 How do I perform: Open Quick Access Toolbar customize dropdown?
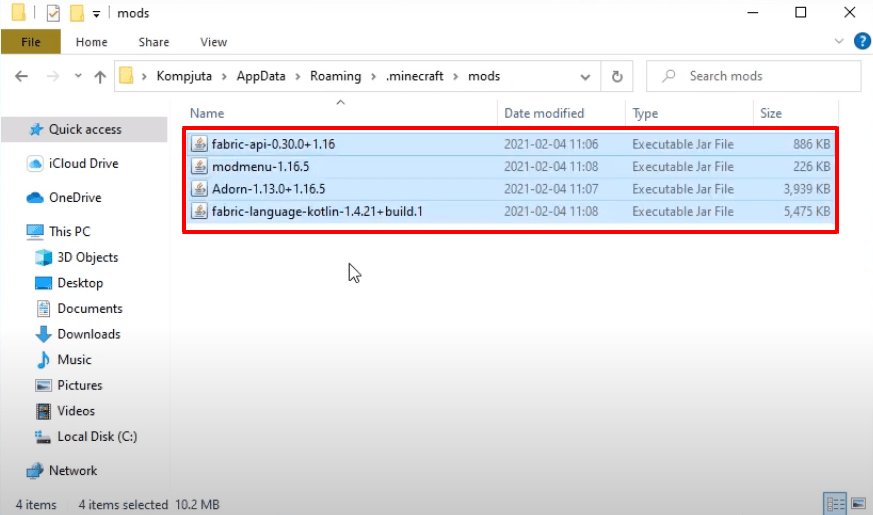[96, 13]
